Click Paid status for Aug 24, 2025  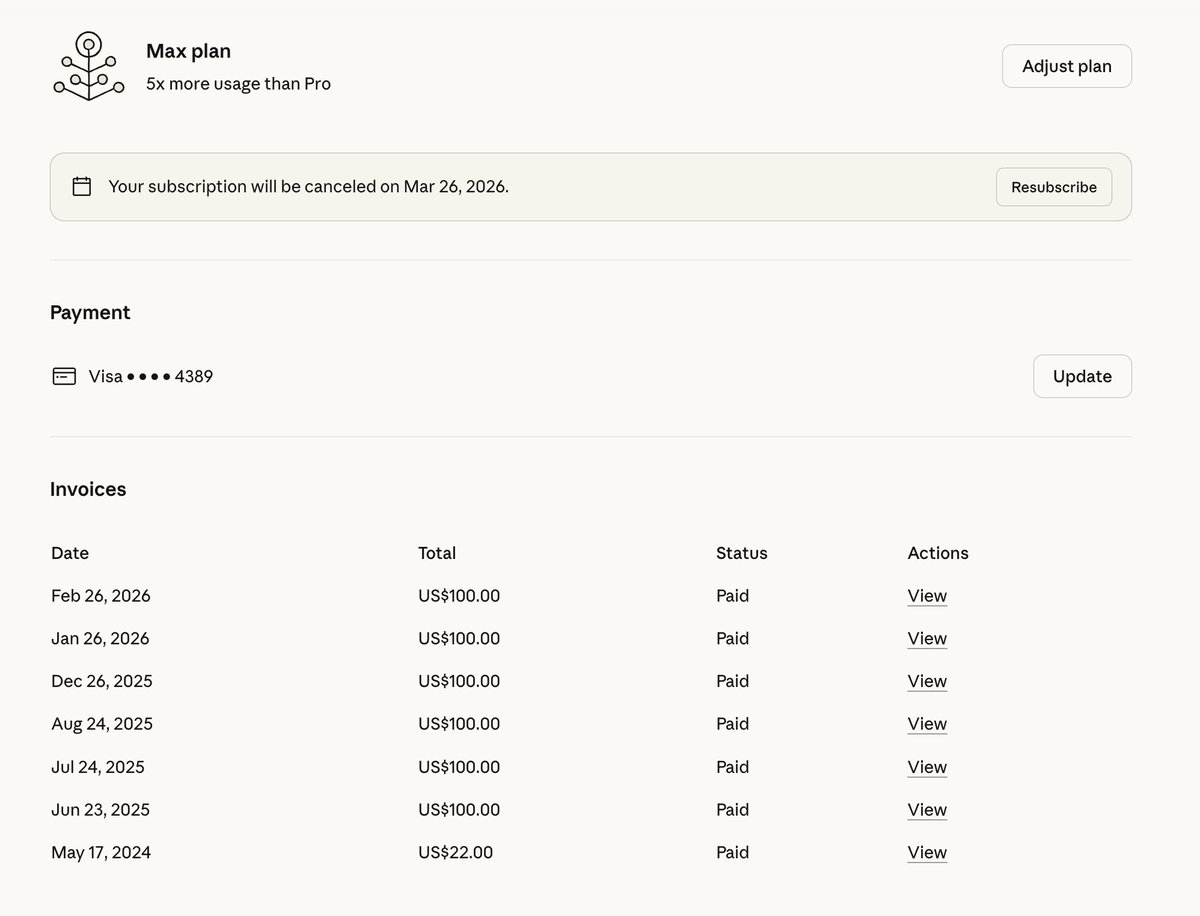tap(733, 724)
